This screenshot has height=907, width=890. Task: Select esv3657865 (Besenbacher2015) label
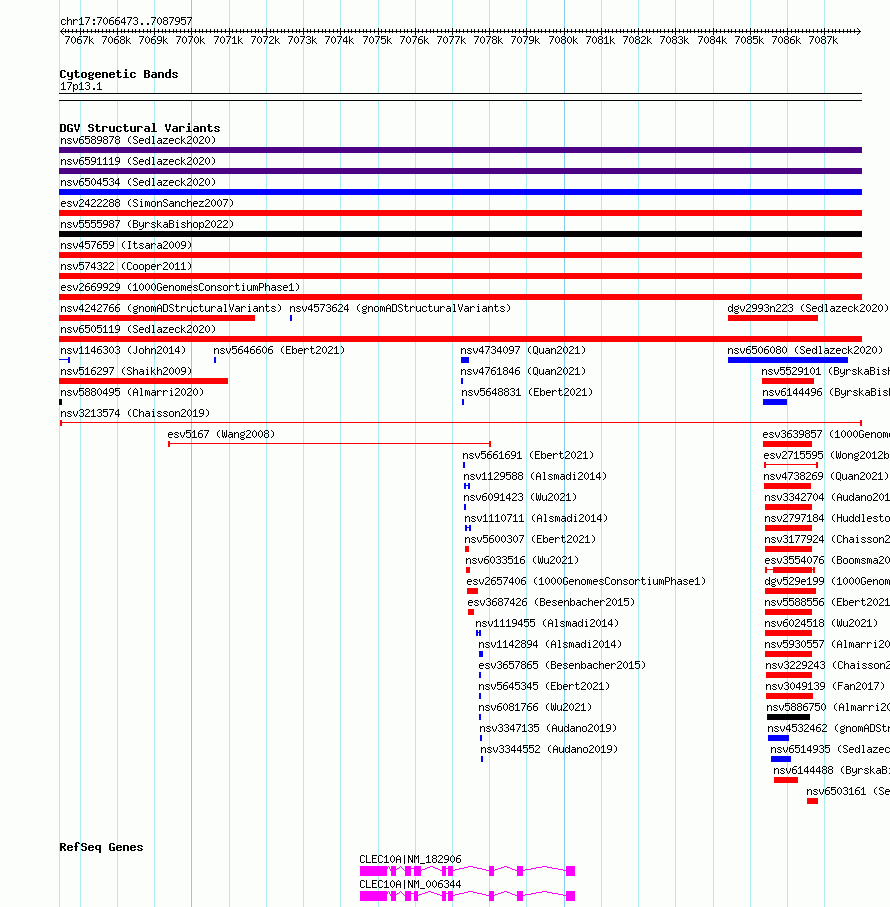[562, 666]
